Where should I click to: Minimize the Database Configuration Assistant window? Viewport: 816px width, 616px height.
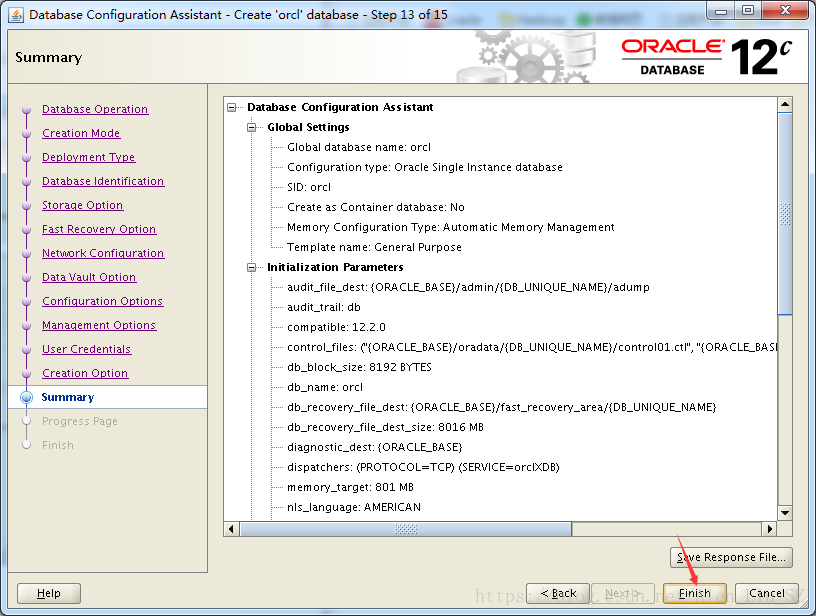coord(721,10)
